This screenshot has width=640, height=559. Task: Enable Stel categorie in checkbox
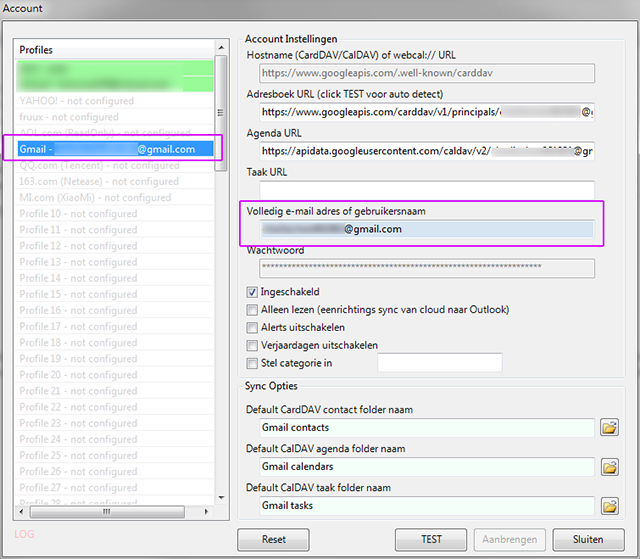tap(252, 363)
